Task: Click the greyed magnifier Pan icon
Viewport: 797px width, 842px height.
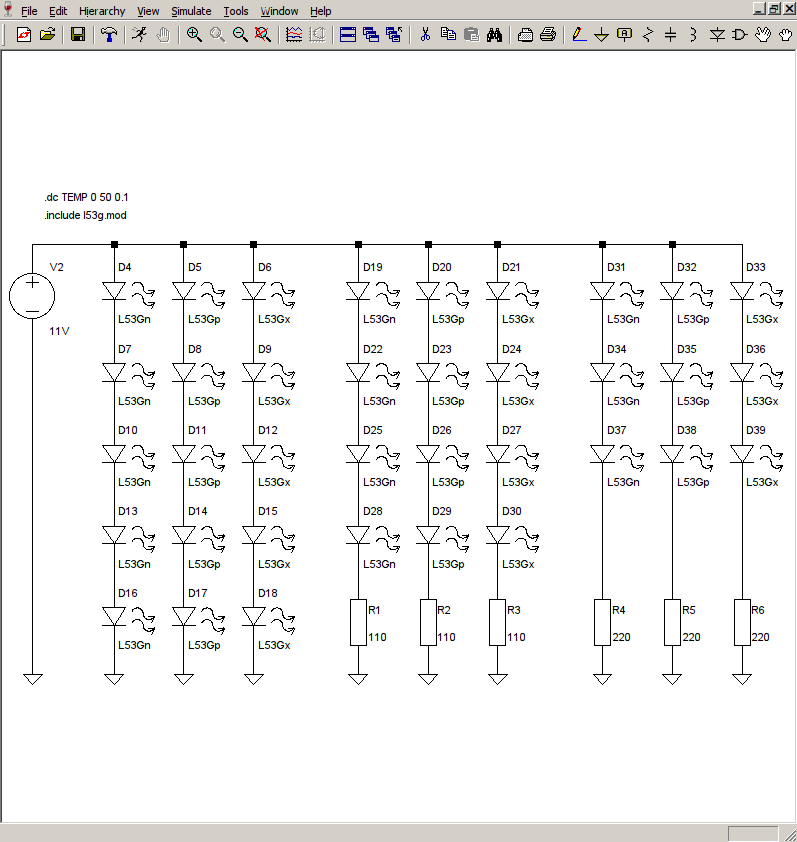Action: click(217, 35)
